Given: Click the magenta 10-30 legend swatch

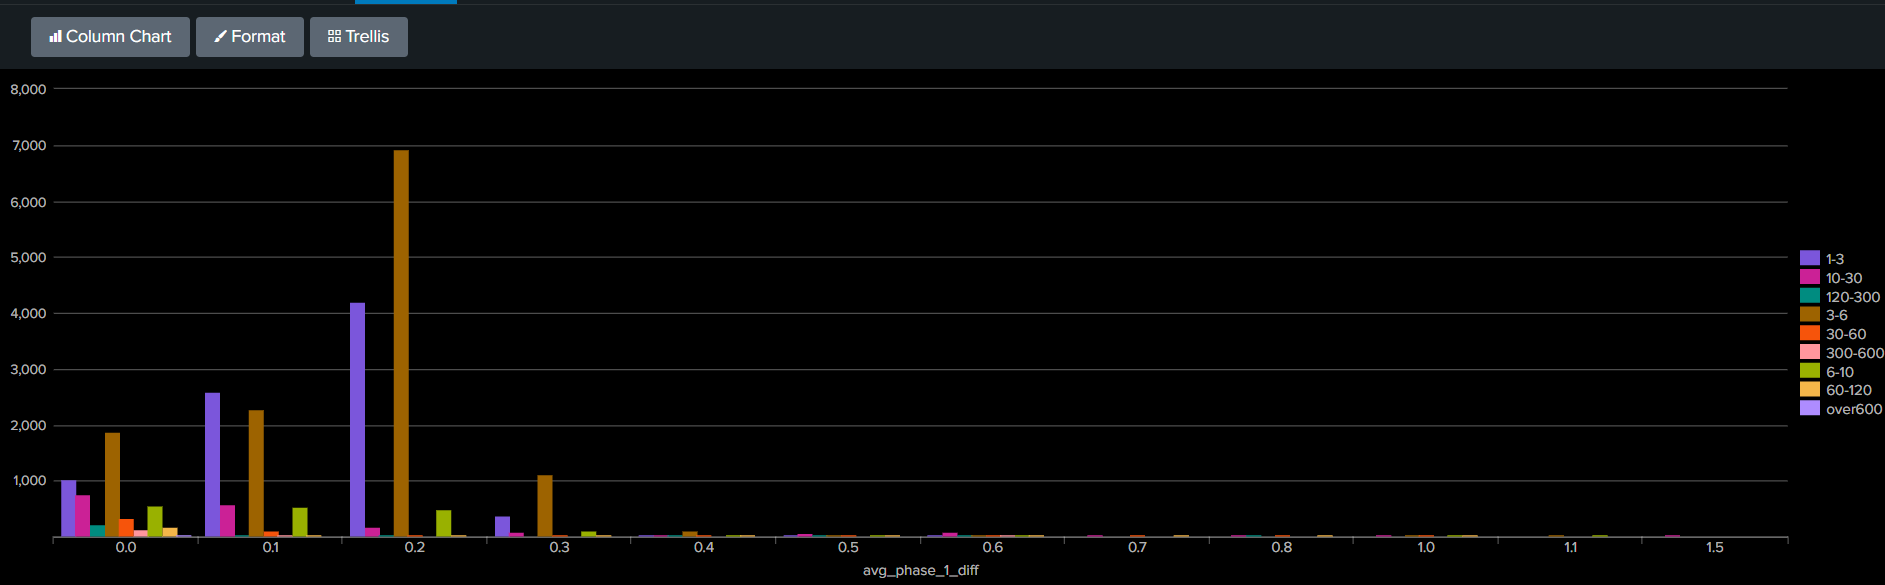Looking at the screenshot, I should 1810,277.
